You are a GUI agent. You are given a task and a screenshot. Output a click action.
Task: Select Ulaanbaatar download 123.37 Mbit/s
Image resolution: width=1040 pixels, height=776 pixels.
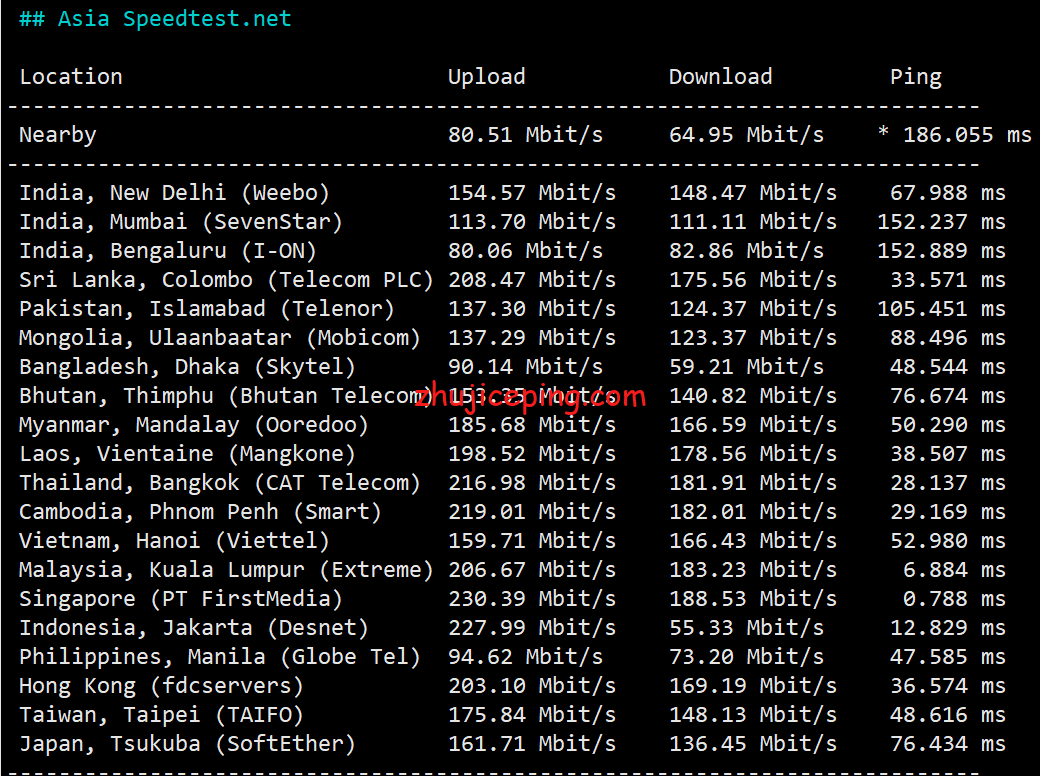753,338
